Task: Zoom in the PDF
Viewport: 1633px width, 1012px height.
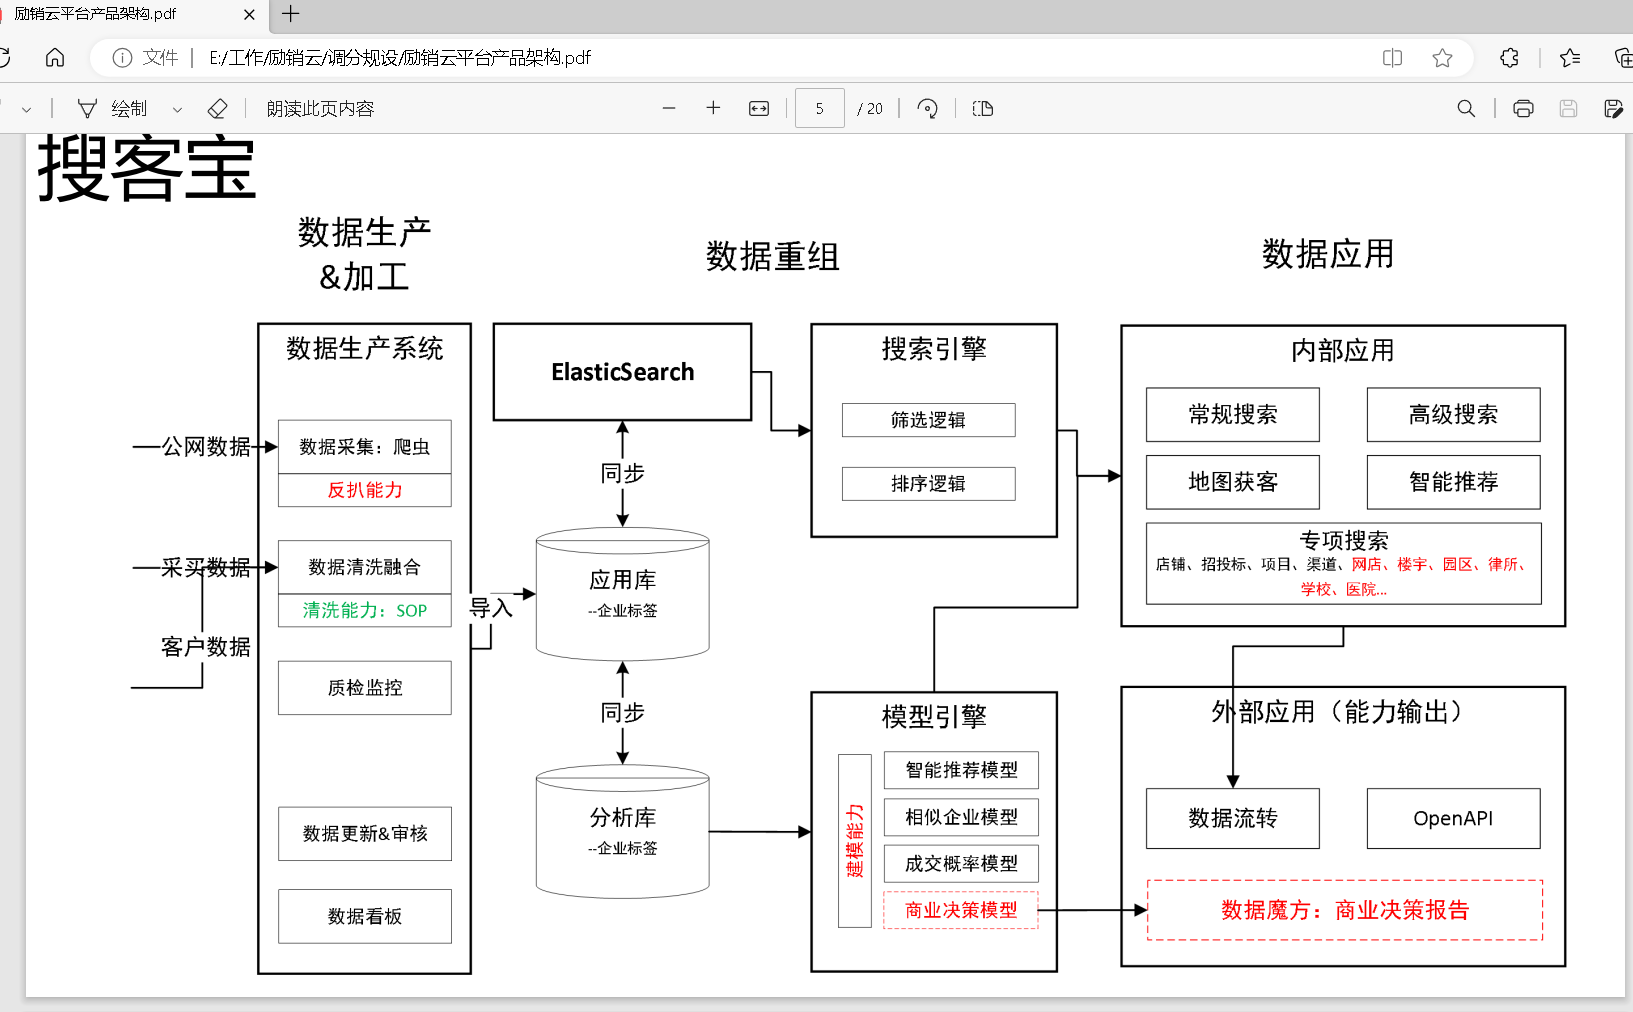Action: pos(713,108)
